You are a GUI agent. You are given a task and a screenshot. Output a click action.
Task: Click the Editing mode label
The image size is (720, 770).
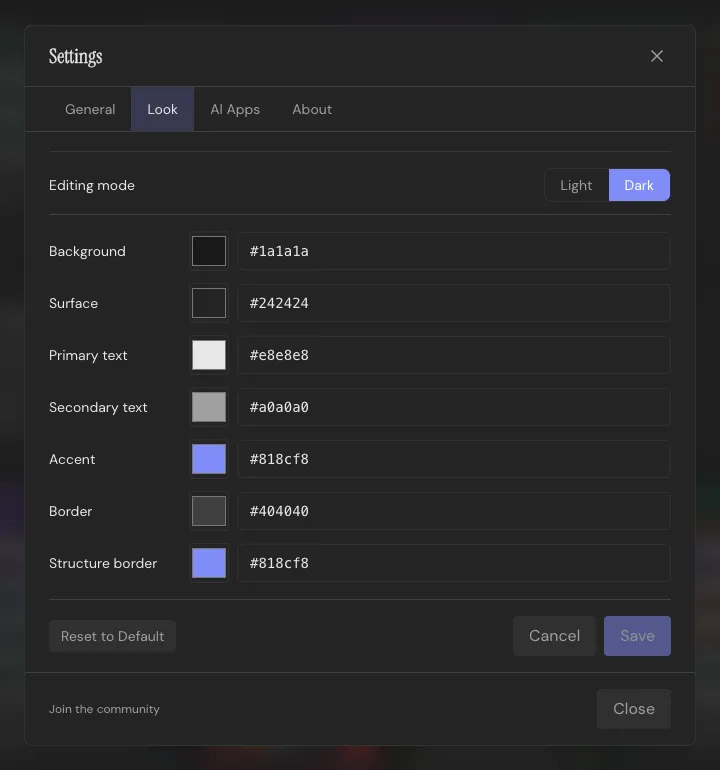92,185
